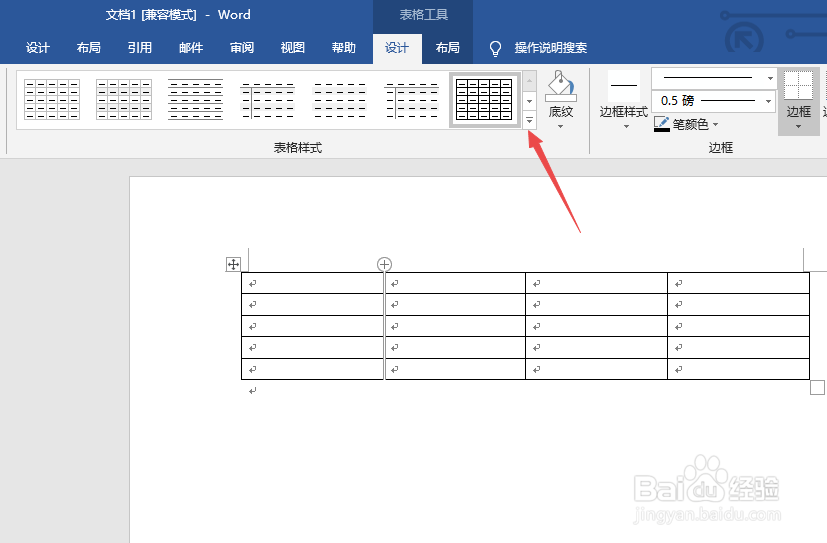Open the 笔颜色 pen color dropdown arrow
This screenshot has height=543, width=827.
click(x=716, y=124)
